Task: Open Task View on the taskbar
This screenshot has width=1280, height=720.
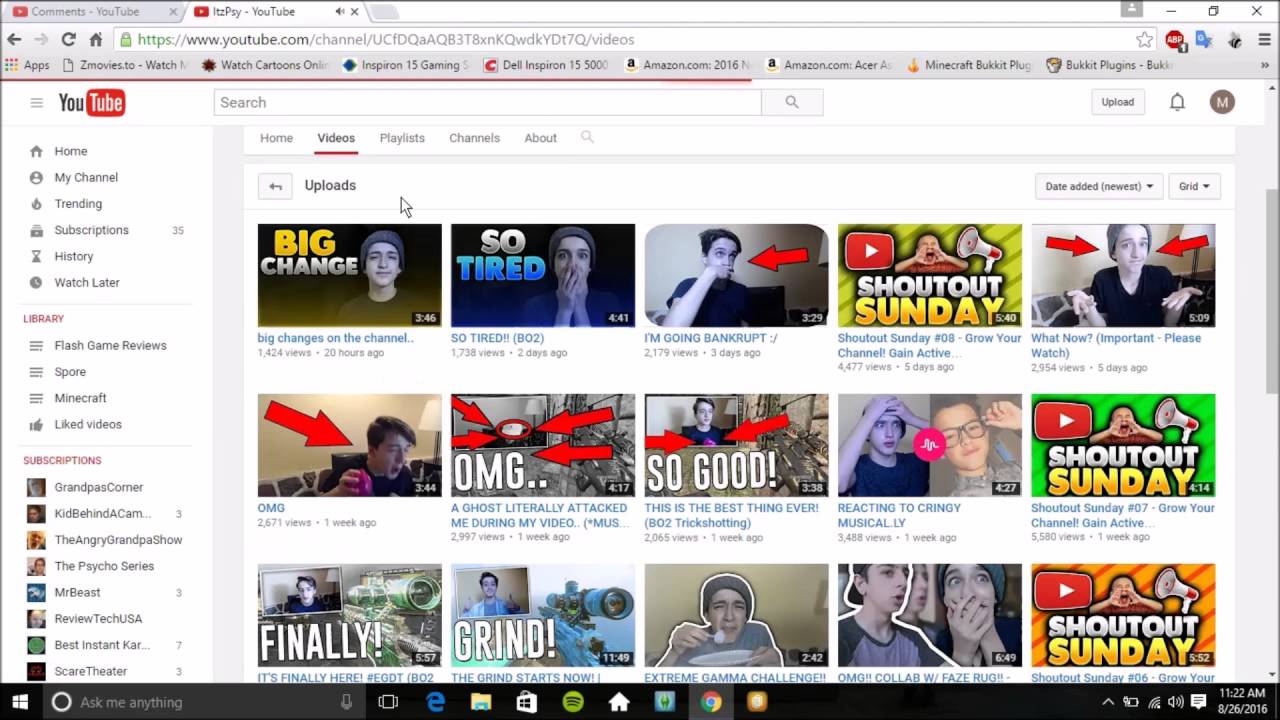Action: (388, 702)
